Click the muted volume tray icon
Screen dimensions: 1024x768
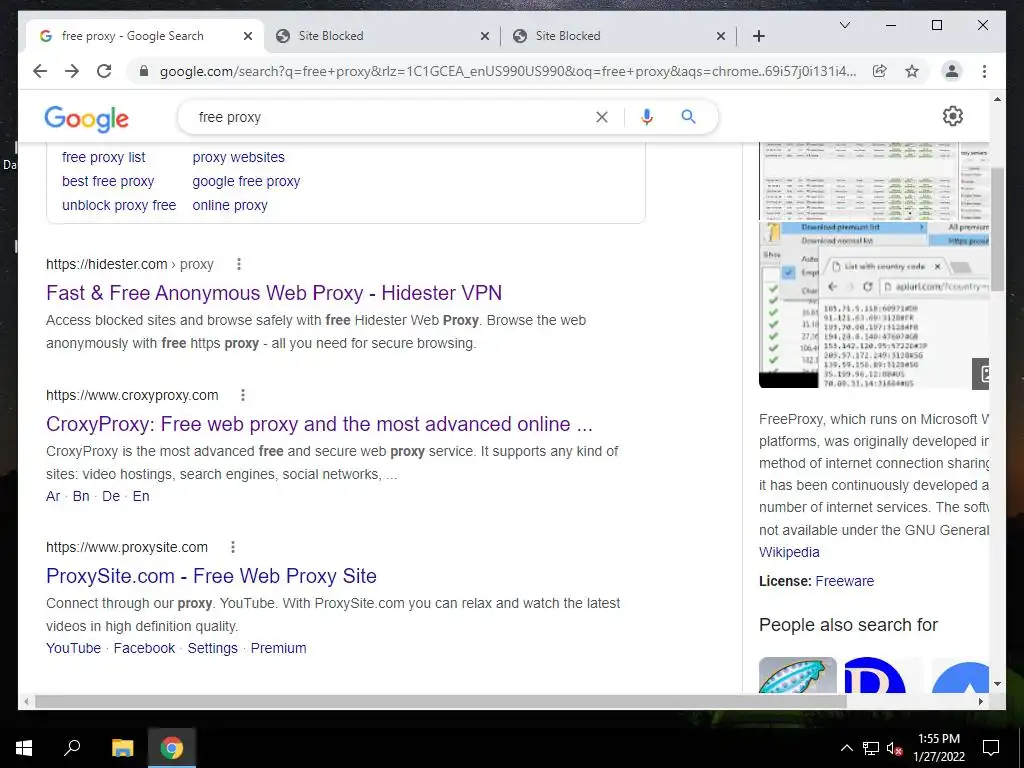point(894,748)
